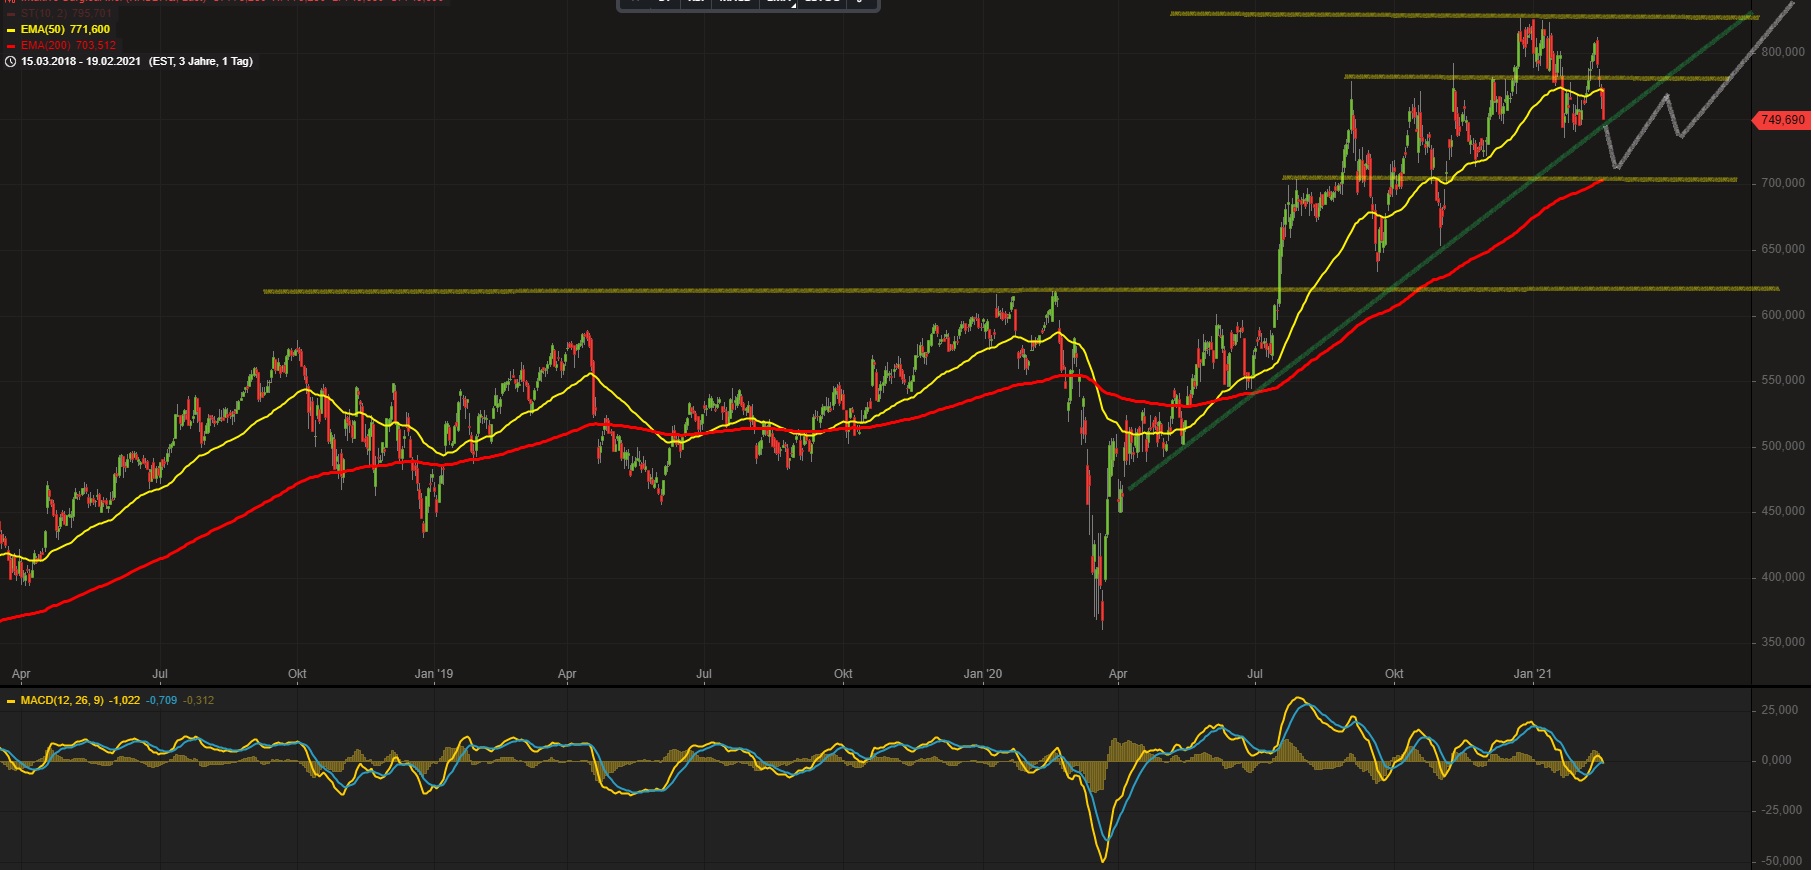
Task: Open MACD(12, 26, 9) indicator settings
Action: click(x=62, y=701)
